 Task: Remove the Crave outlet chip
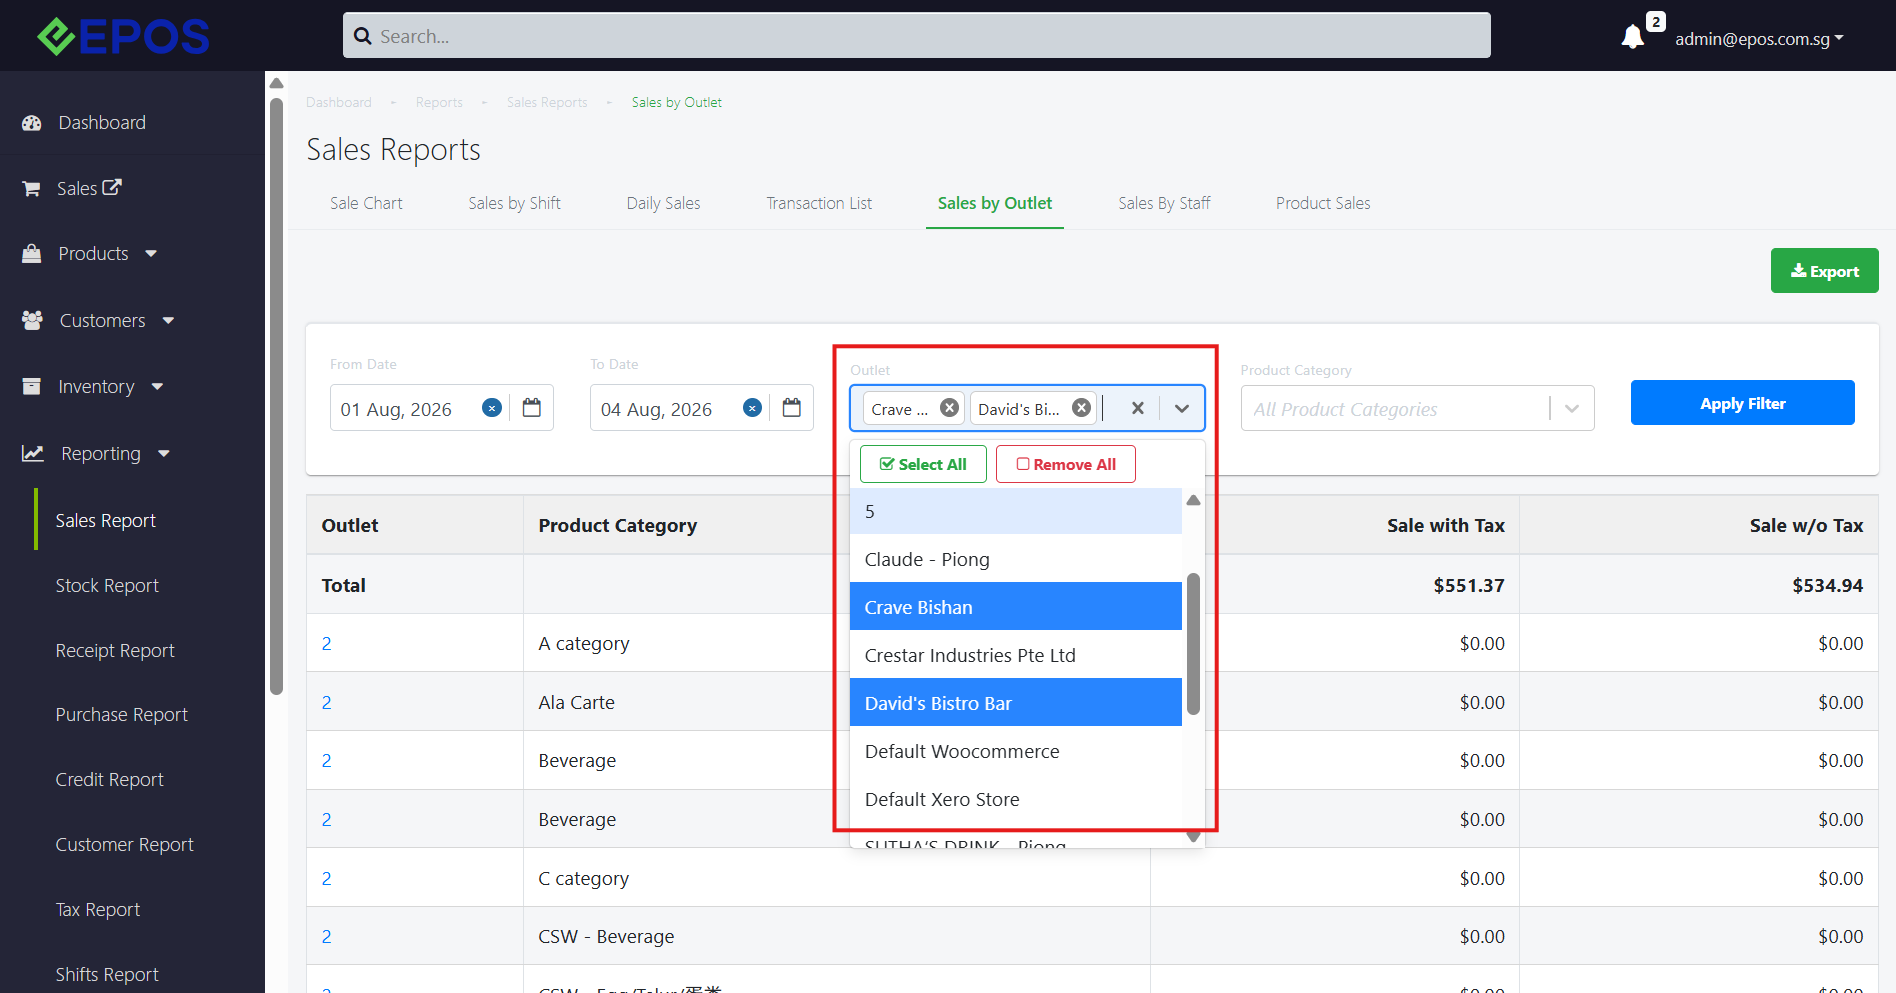click(950, 408)
